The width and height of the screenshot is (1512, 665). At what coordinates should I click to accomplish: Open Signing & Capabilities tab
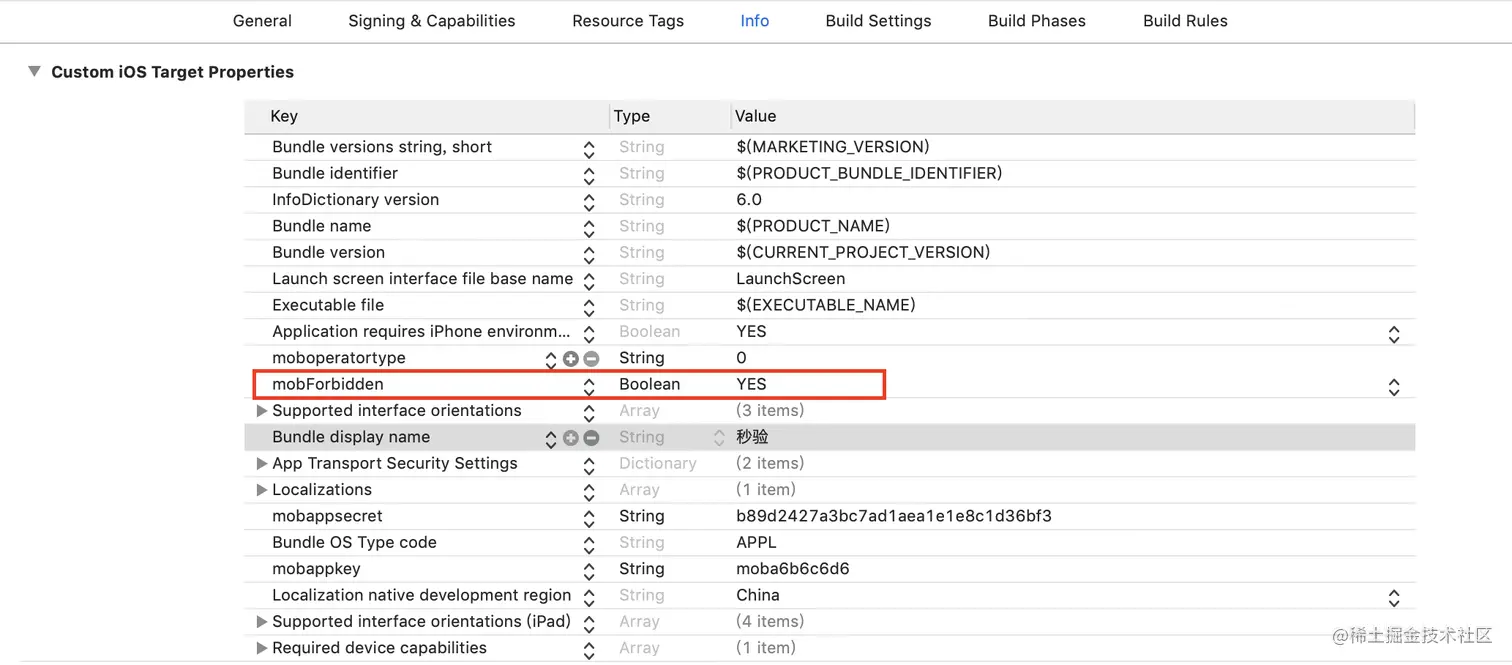coord(431,21)
